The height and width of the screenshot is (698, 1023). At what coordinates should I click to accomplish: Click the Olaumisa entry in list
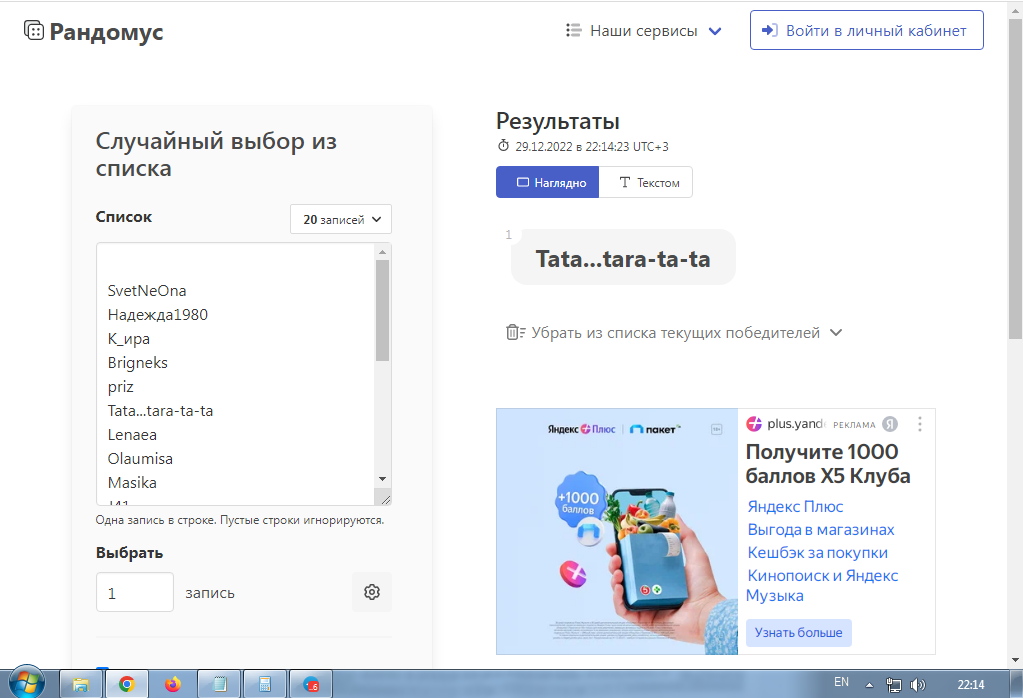click(140, 459)
